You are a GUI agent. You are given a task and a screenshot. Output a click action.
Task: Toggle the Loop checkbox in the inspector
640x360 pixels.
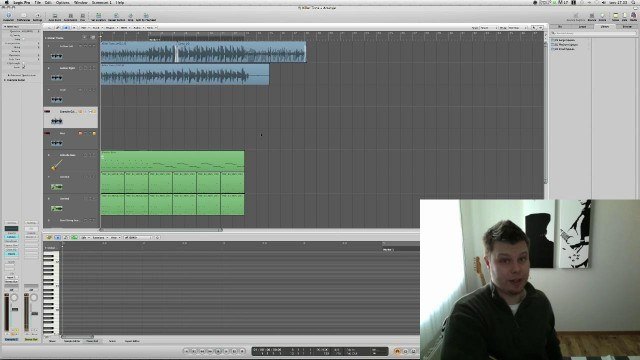click(x=23, y=39)
